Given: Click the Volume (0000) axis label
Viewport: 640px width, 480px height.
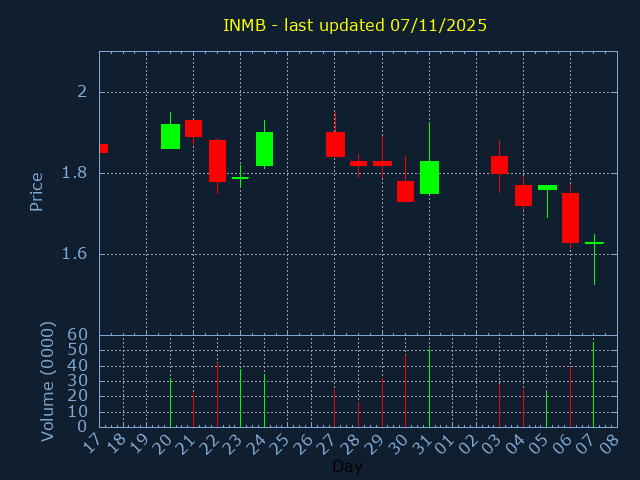Looking at the screenshot, I should tap(47, 381).
